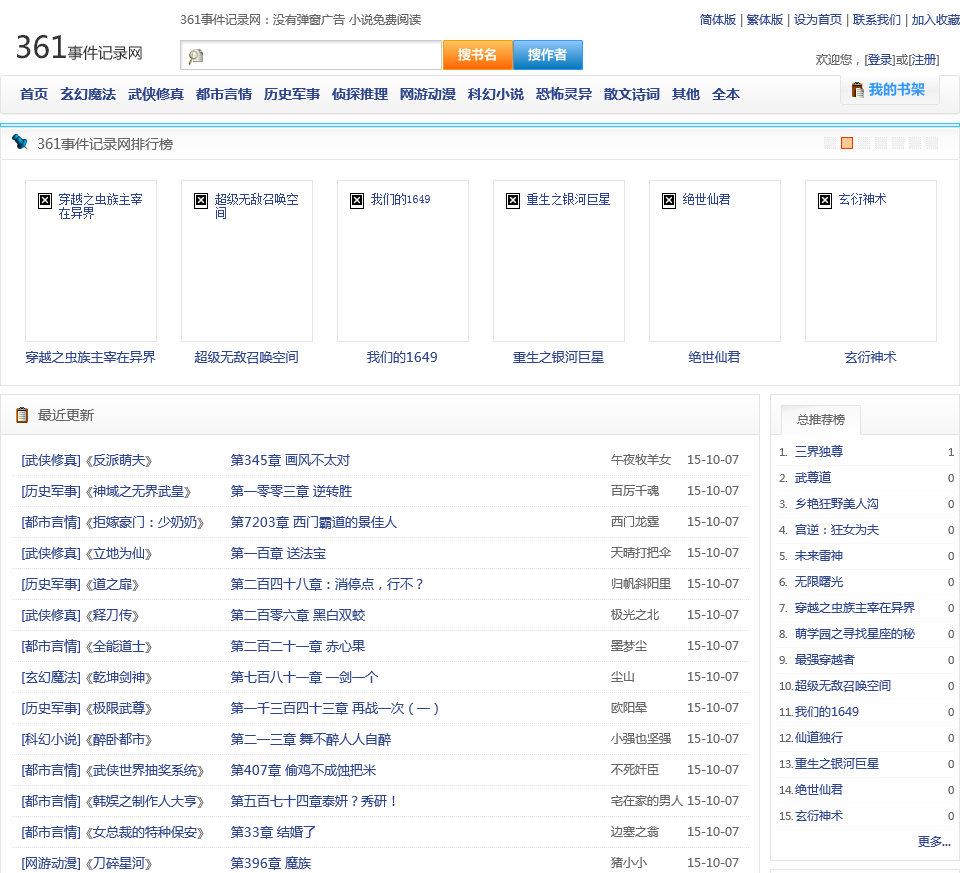Click the 注册 link

pyautogui.click(x=923, y=60)
